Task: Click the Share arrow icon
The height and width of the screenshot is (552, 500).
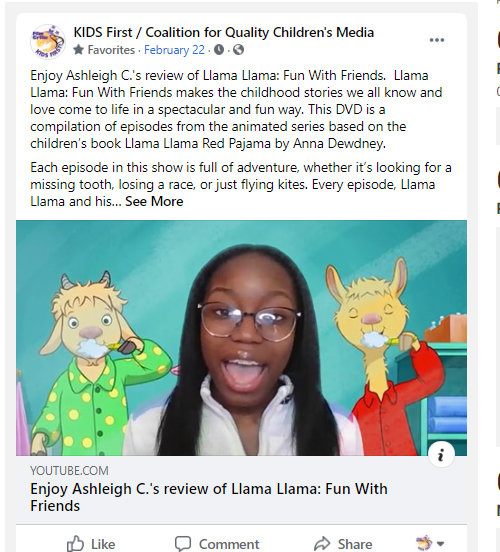Action: click(x=322, y=544)
